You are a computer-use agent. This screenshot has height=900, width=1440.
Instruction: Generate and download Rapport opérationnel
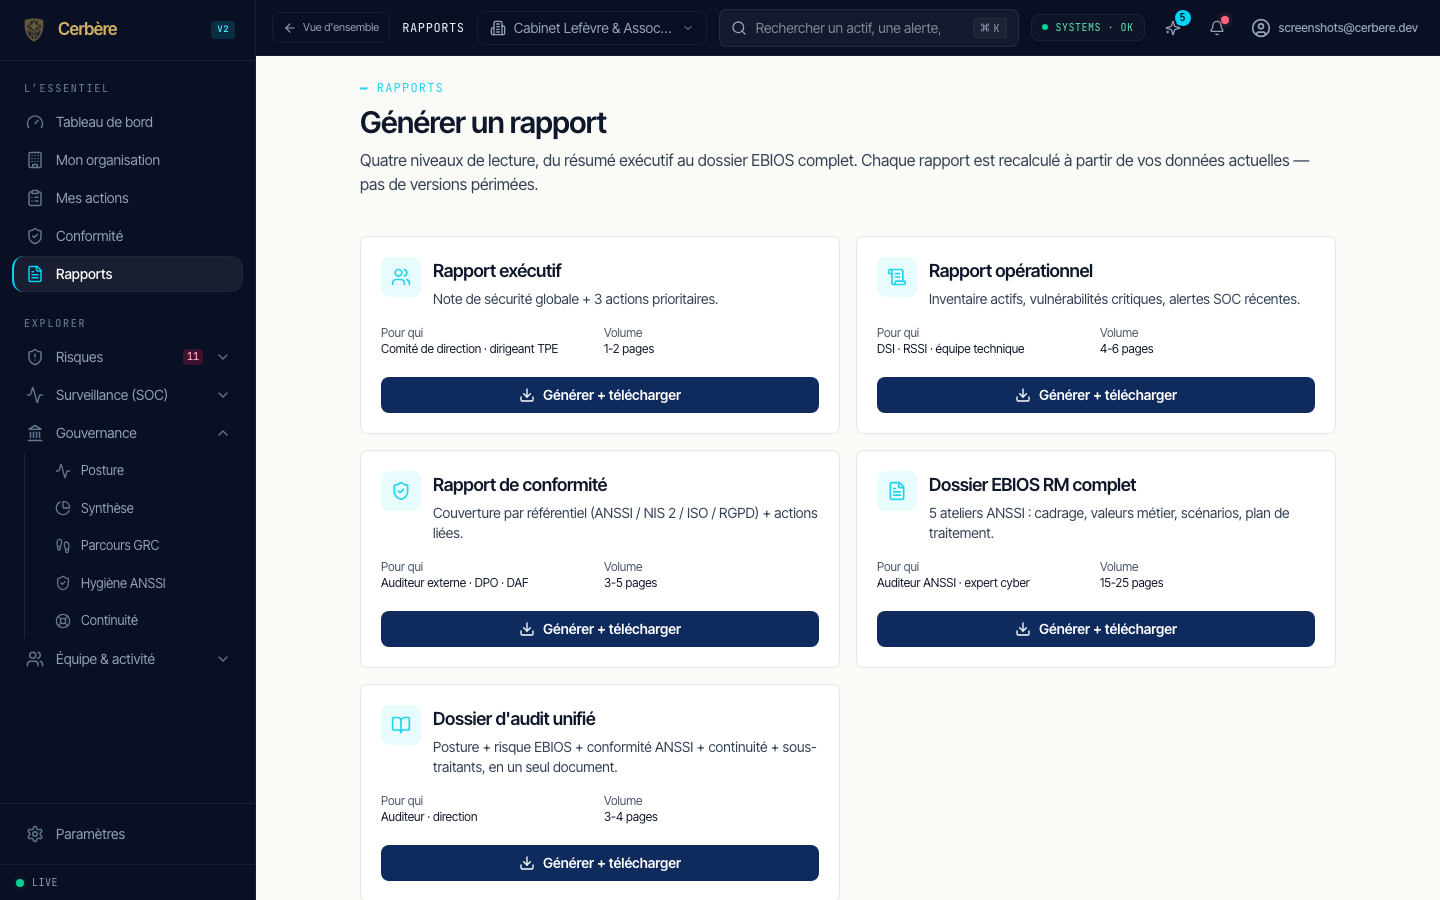pyautogui.click(x=1096, y=395)
